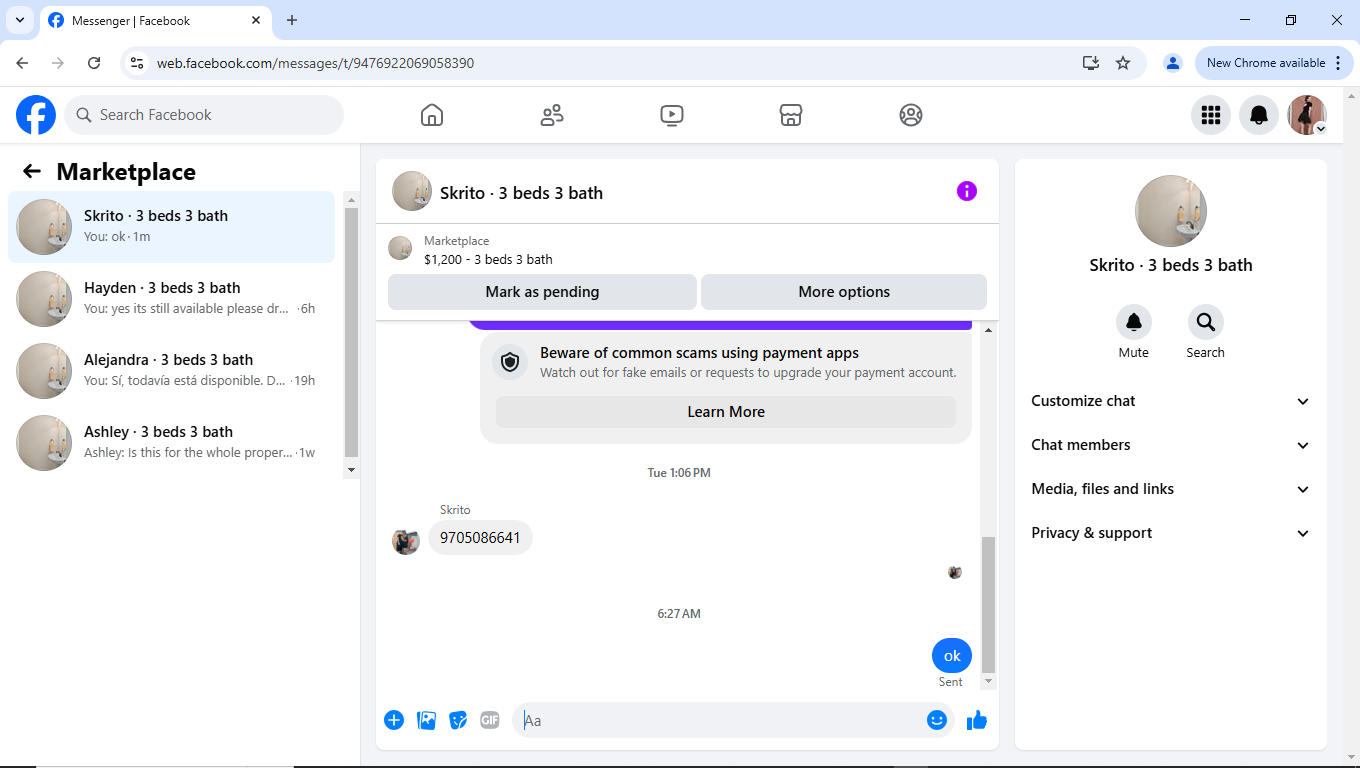
Task: Click the shield icon in scam warning
Action: [x=510, y=362]
